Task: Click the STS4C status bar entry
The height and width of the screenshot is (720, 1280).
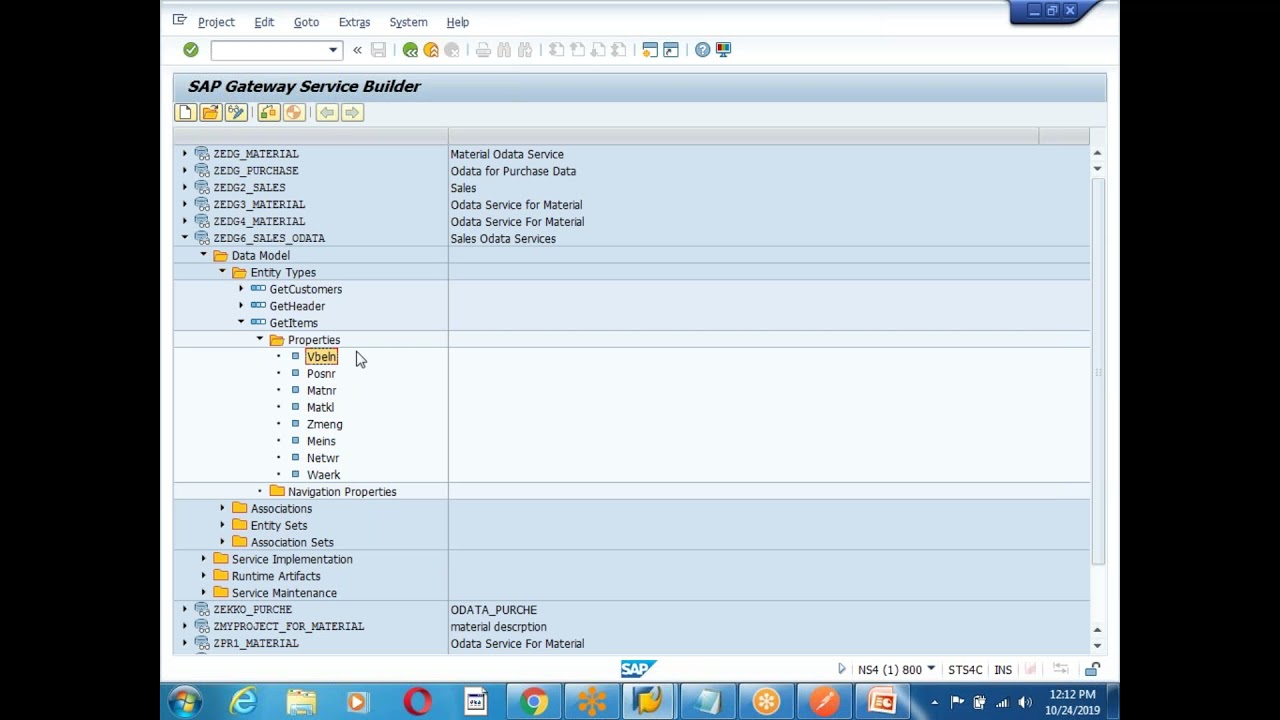Action: pyautogui.click(x=965, y=670)
